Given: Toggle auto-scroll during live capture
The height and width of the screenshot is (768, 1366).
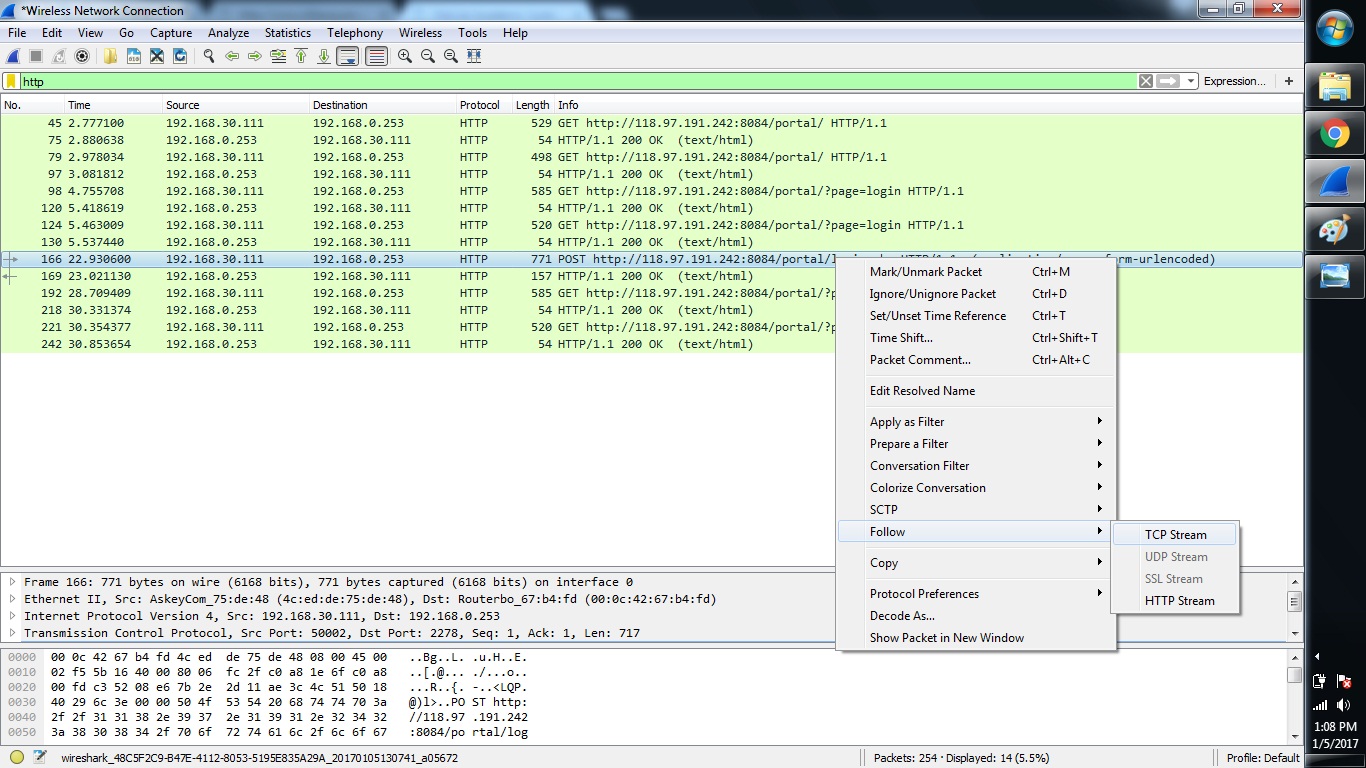Looking at the screenshot, I should point(347,56).
